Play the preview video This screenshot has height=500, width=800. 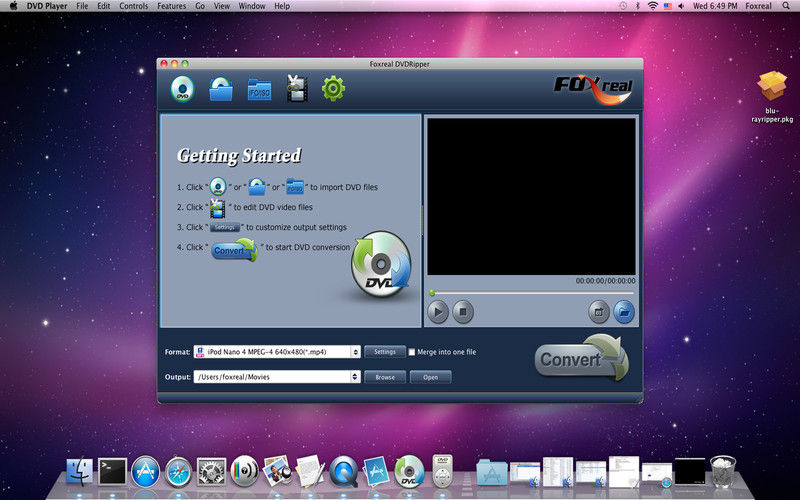[x=437, y=312]
